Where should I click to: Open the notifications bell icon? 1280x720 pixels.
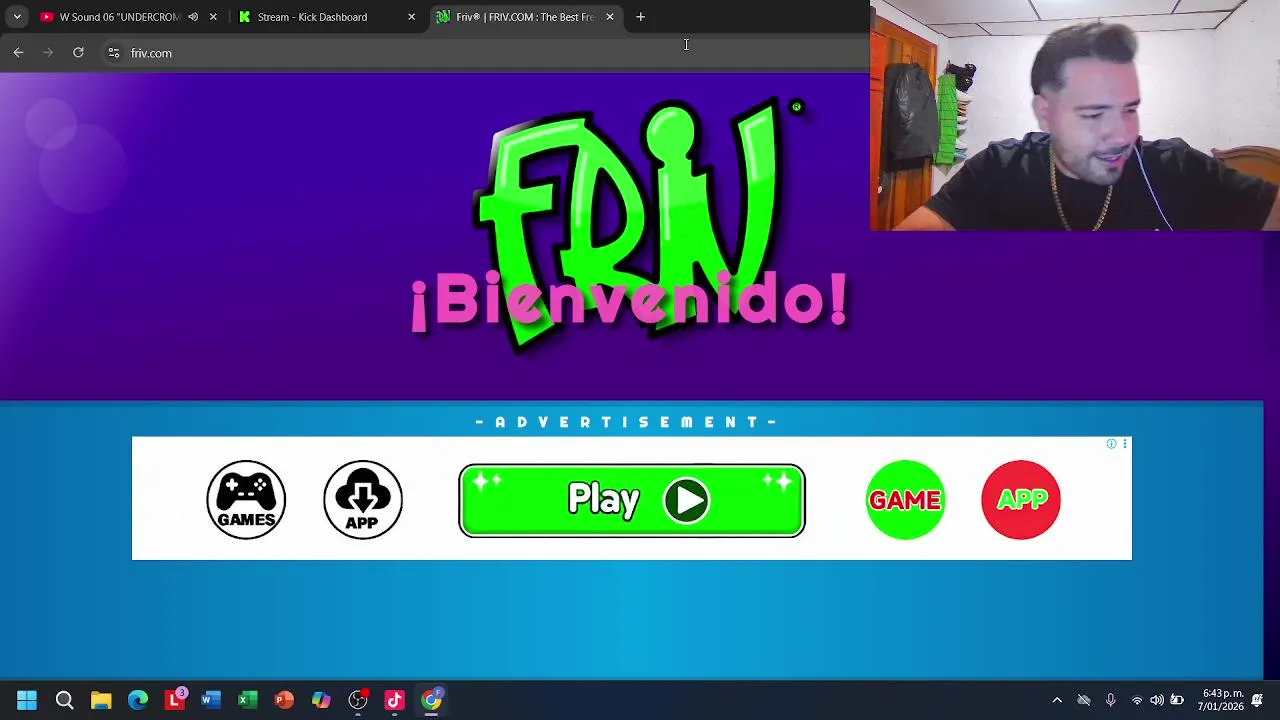[x=1259, y=700]
